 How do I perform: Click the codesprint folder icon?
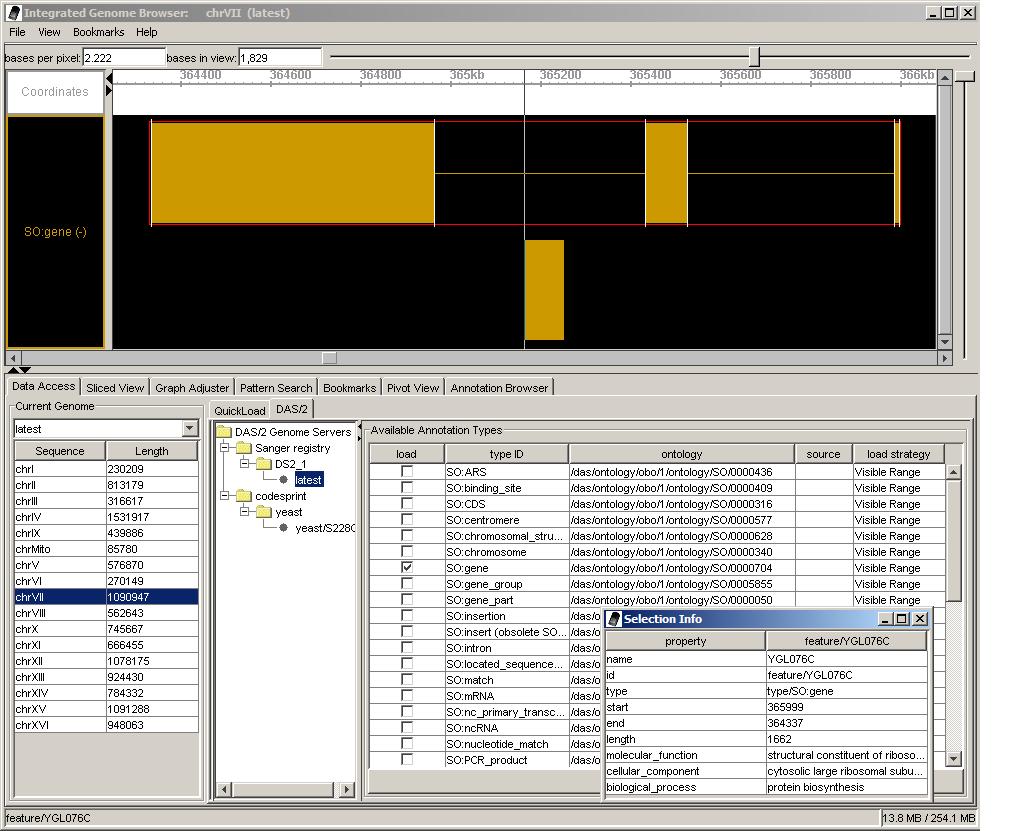point(244,497)
